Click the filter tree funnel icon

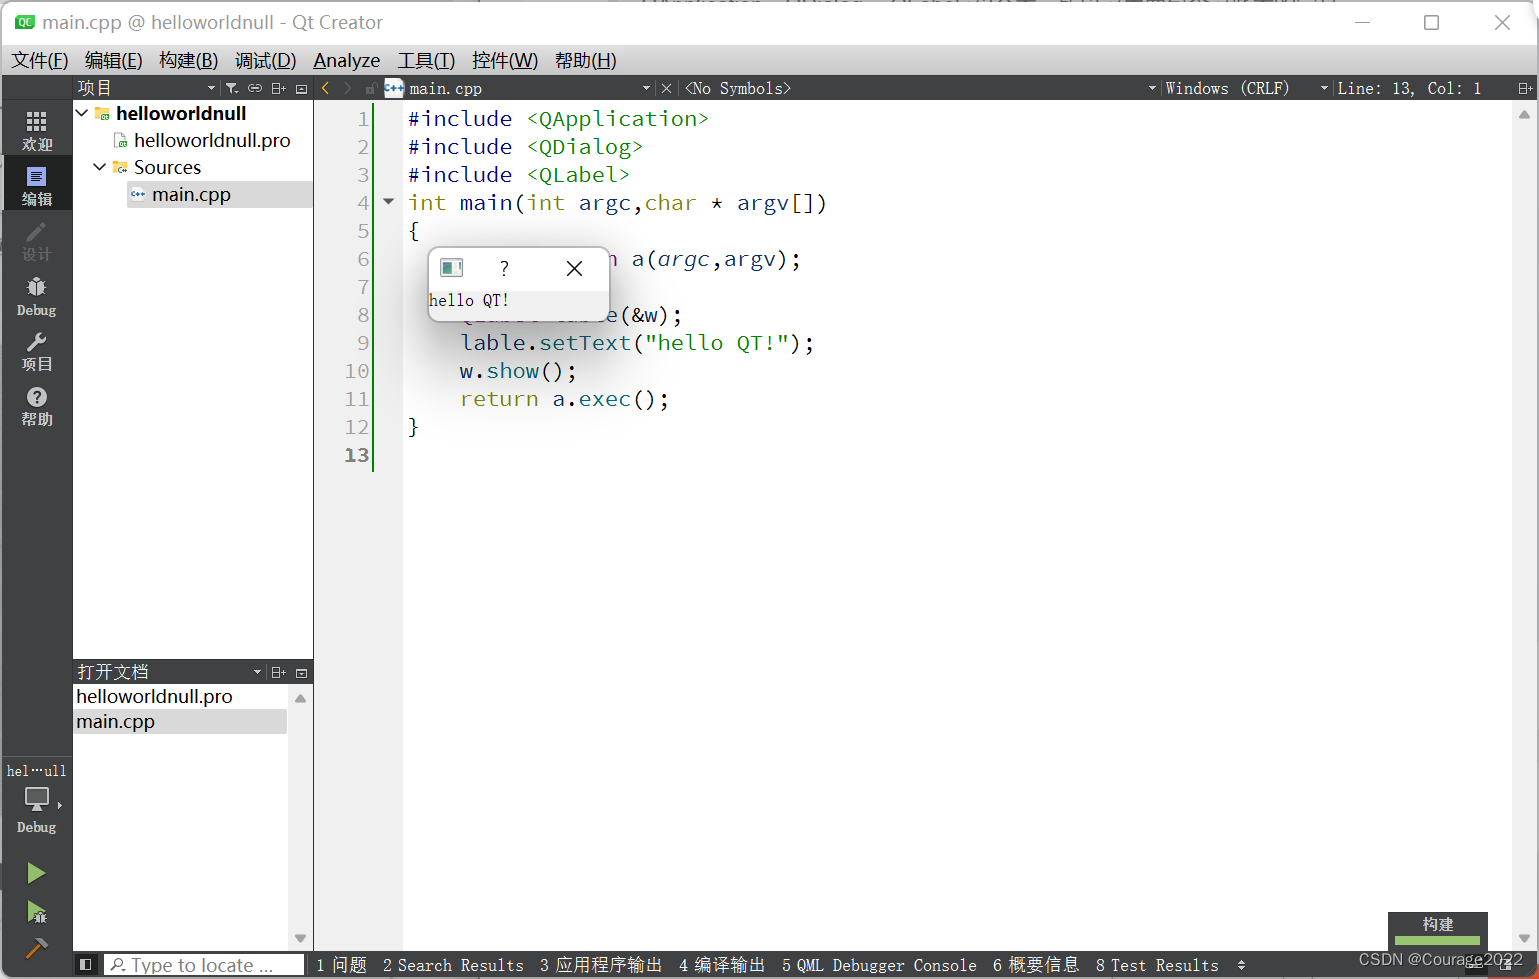point(231,88)
